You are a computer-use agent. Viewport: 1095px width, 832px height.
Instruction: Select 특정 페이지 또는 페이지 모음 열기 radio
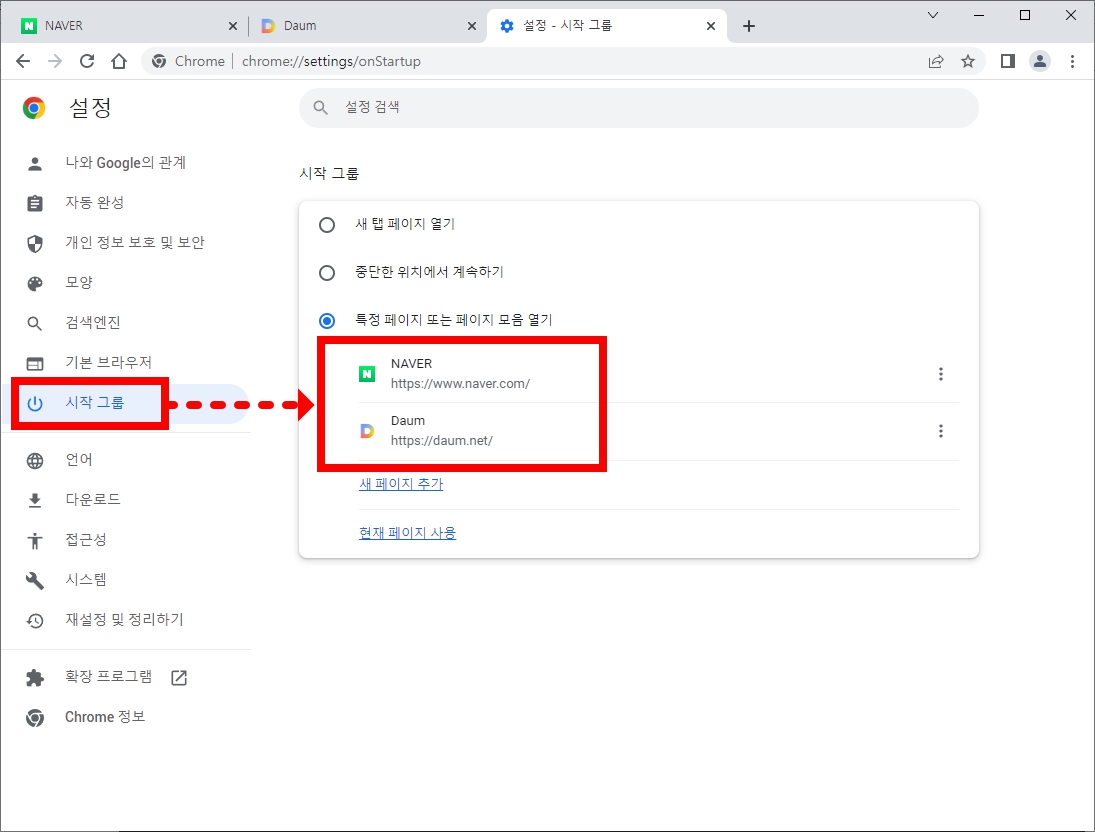(x=326, y=321)
